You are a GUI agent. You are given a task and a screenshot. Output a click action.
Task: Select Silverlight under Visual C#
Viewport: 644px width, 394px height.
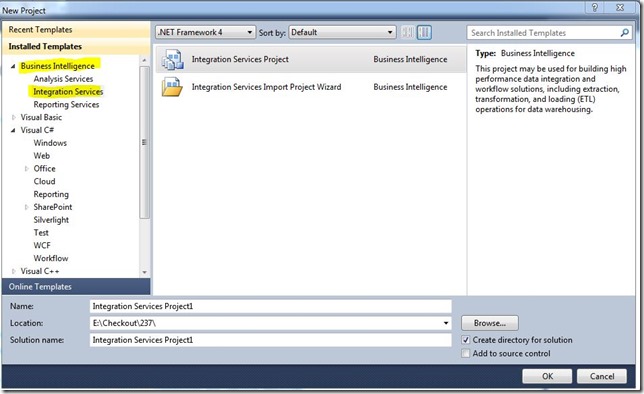point(51,220)
